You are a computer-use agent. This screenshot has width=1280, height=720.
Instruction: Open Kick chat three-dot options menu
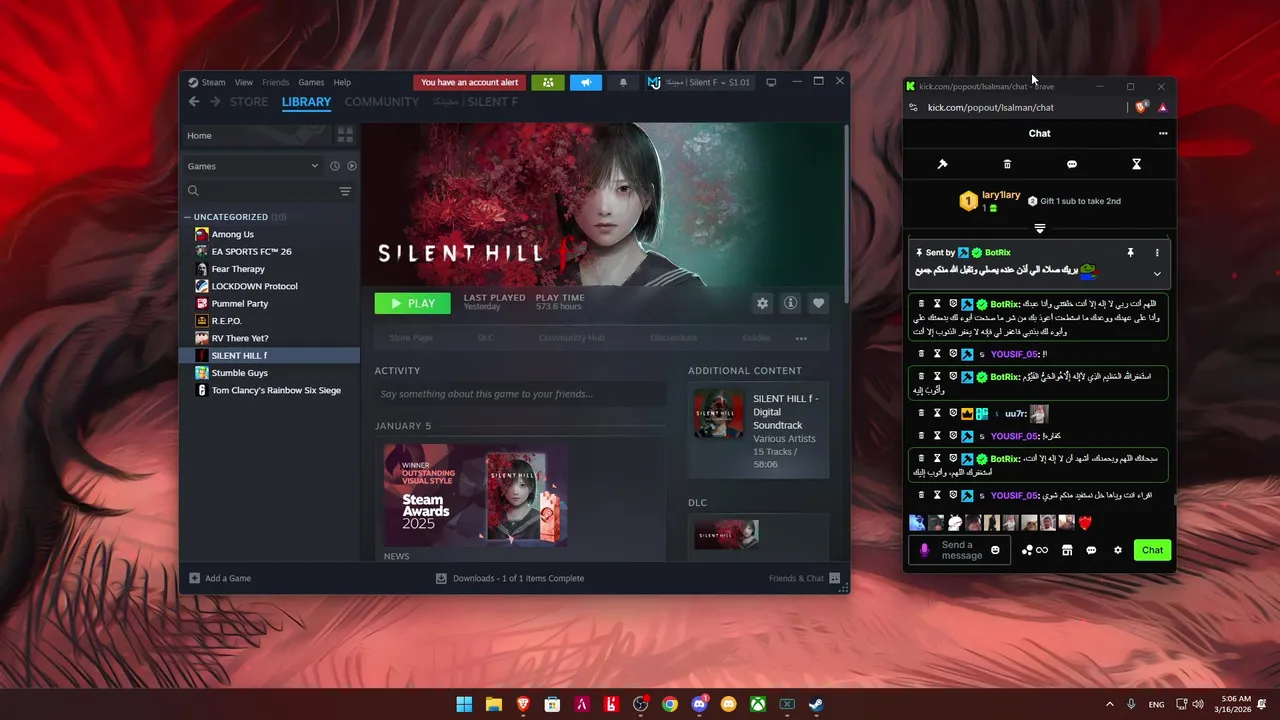[x=1163, y=133]
